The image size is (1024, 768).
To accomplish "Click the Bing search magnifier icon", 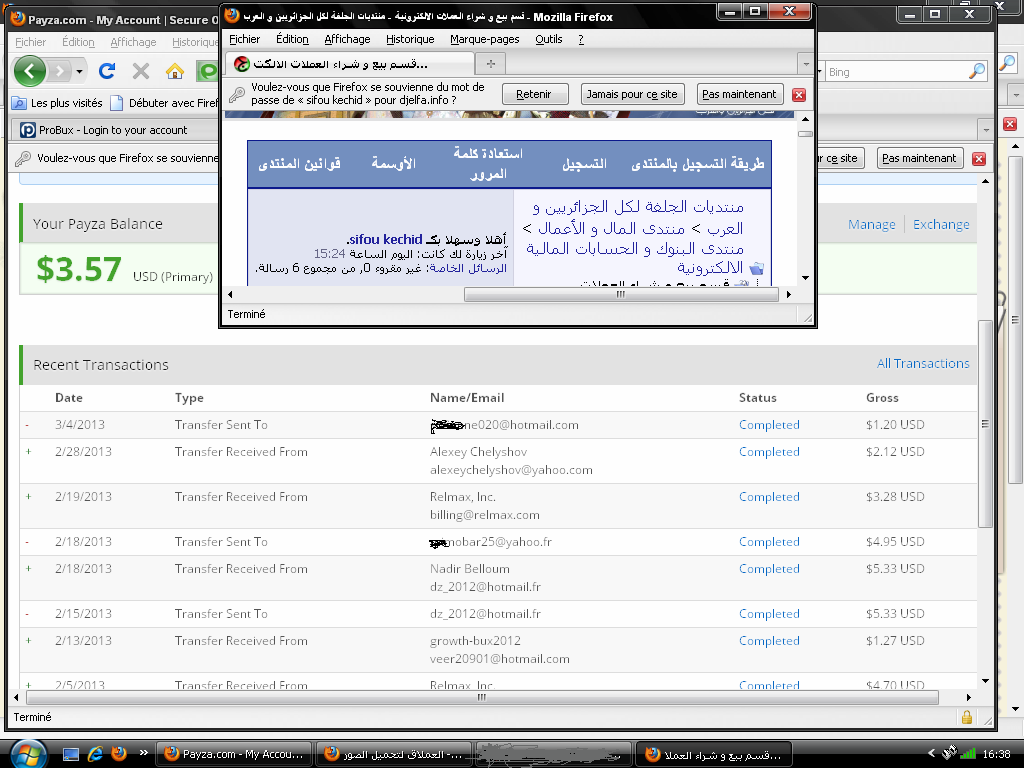I will pyautogui.click(x=976, y=71).
